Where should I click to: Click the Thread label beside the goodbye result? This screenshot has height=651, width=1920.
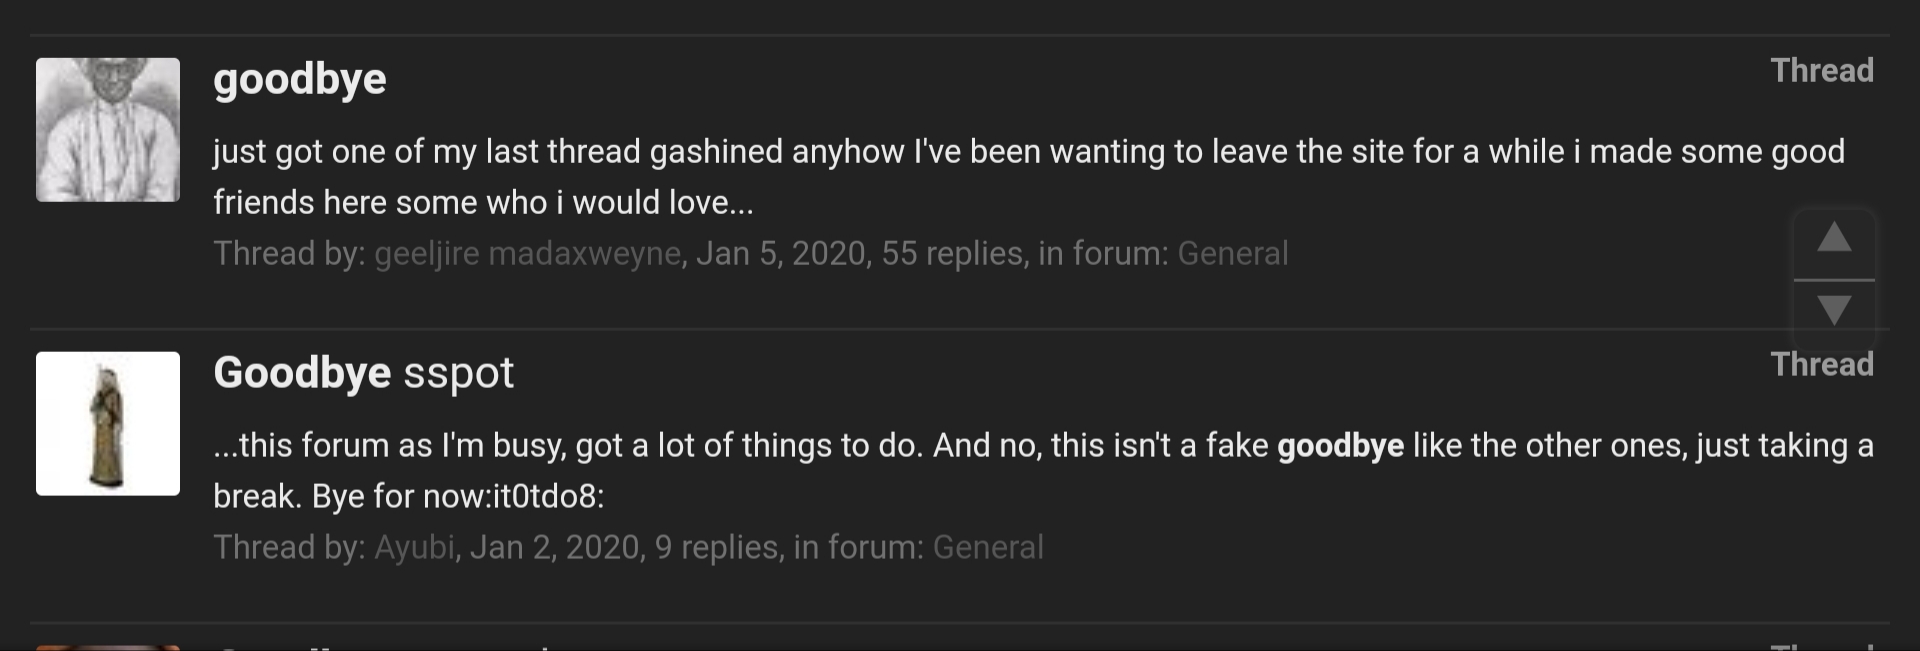[x=1822, y=70]
